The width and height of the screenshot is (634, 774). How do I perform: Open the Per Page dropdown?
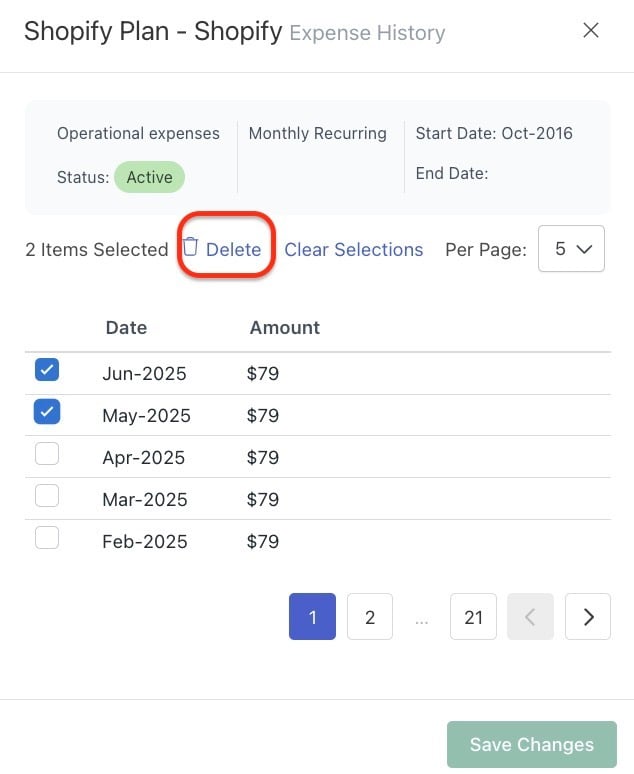pyautogui.click(x=571, y=248)
